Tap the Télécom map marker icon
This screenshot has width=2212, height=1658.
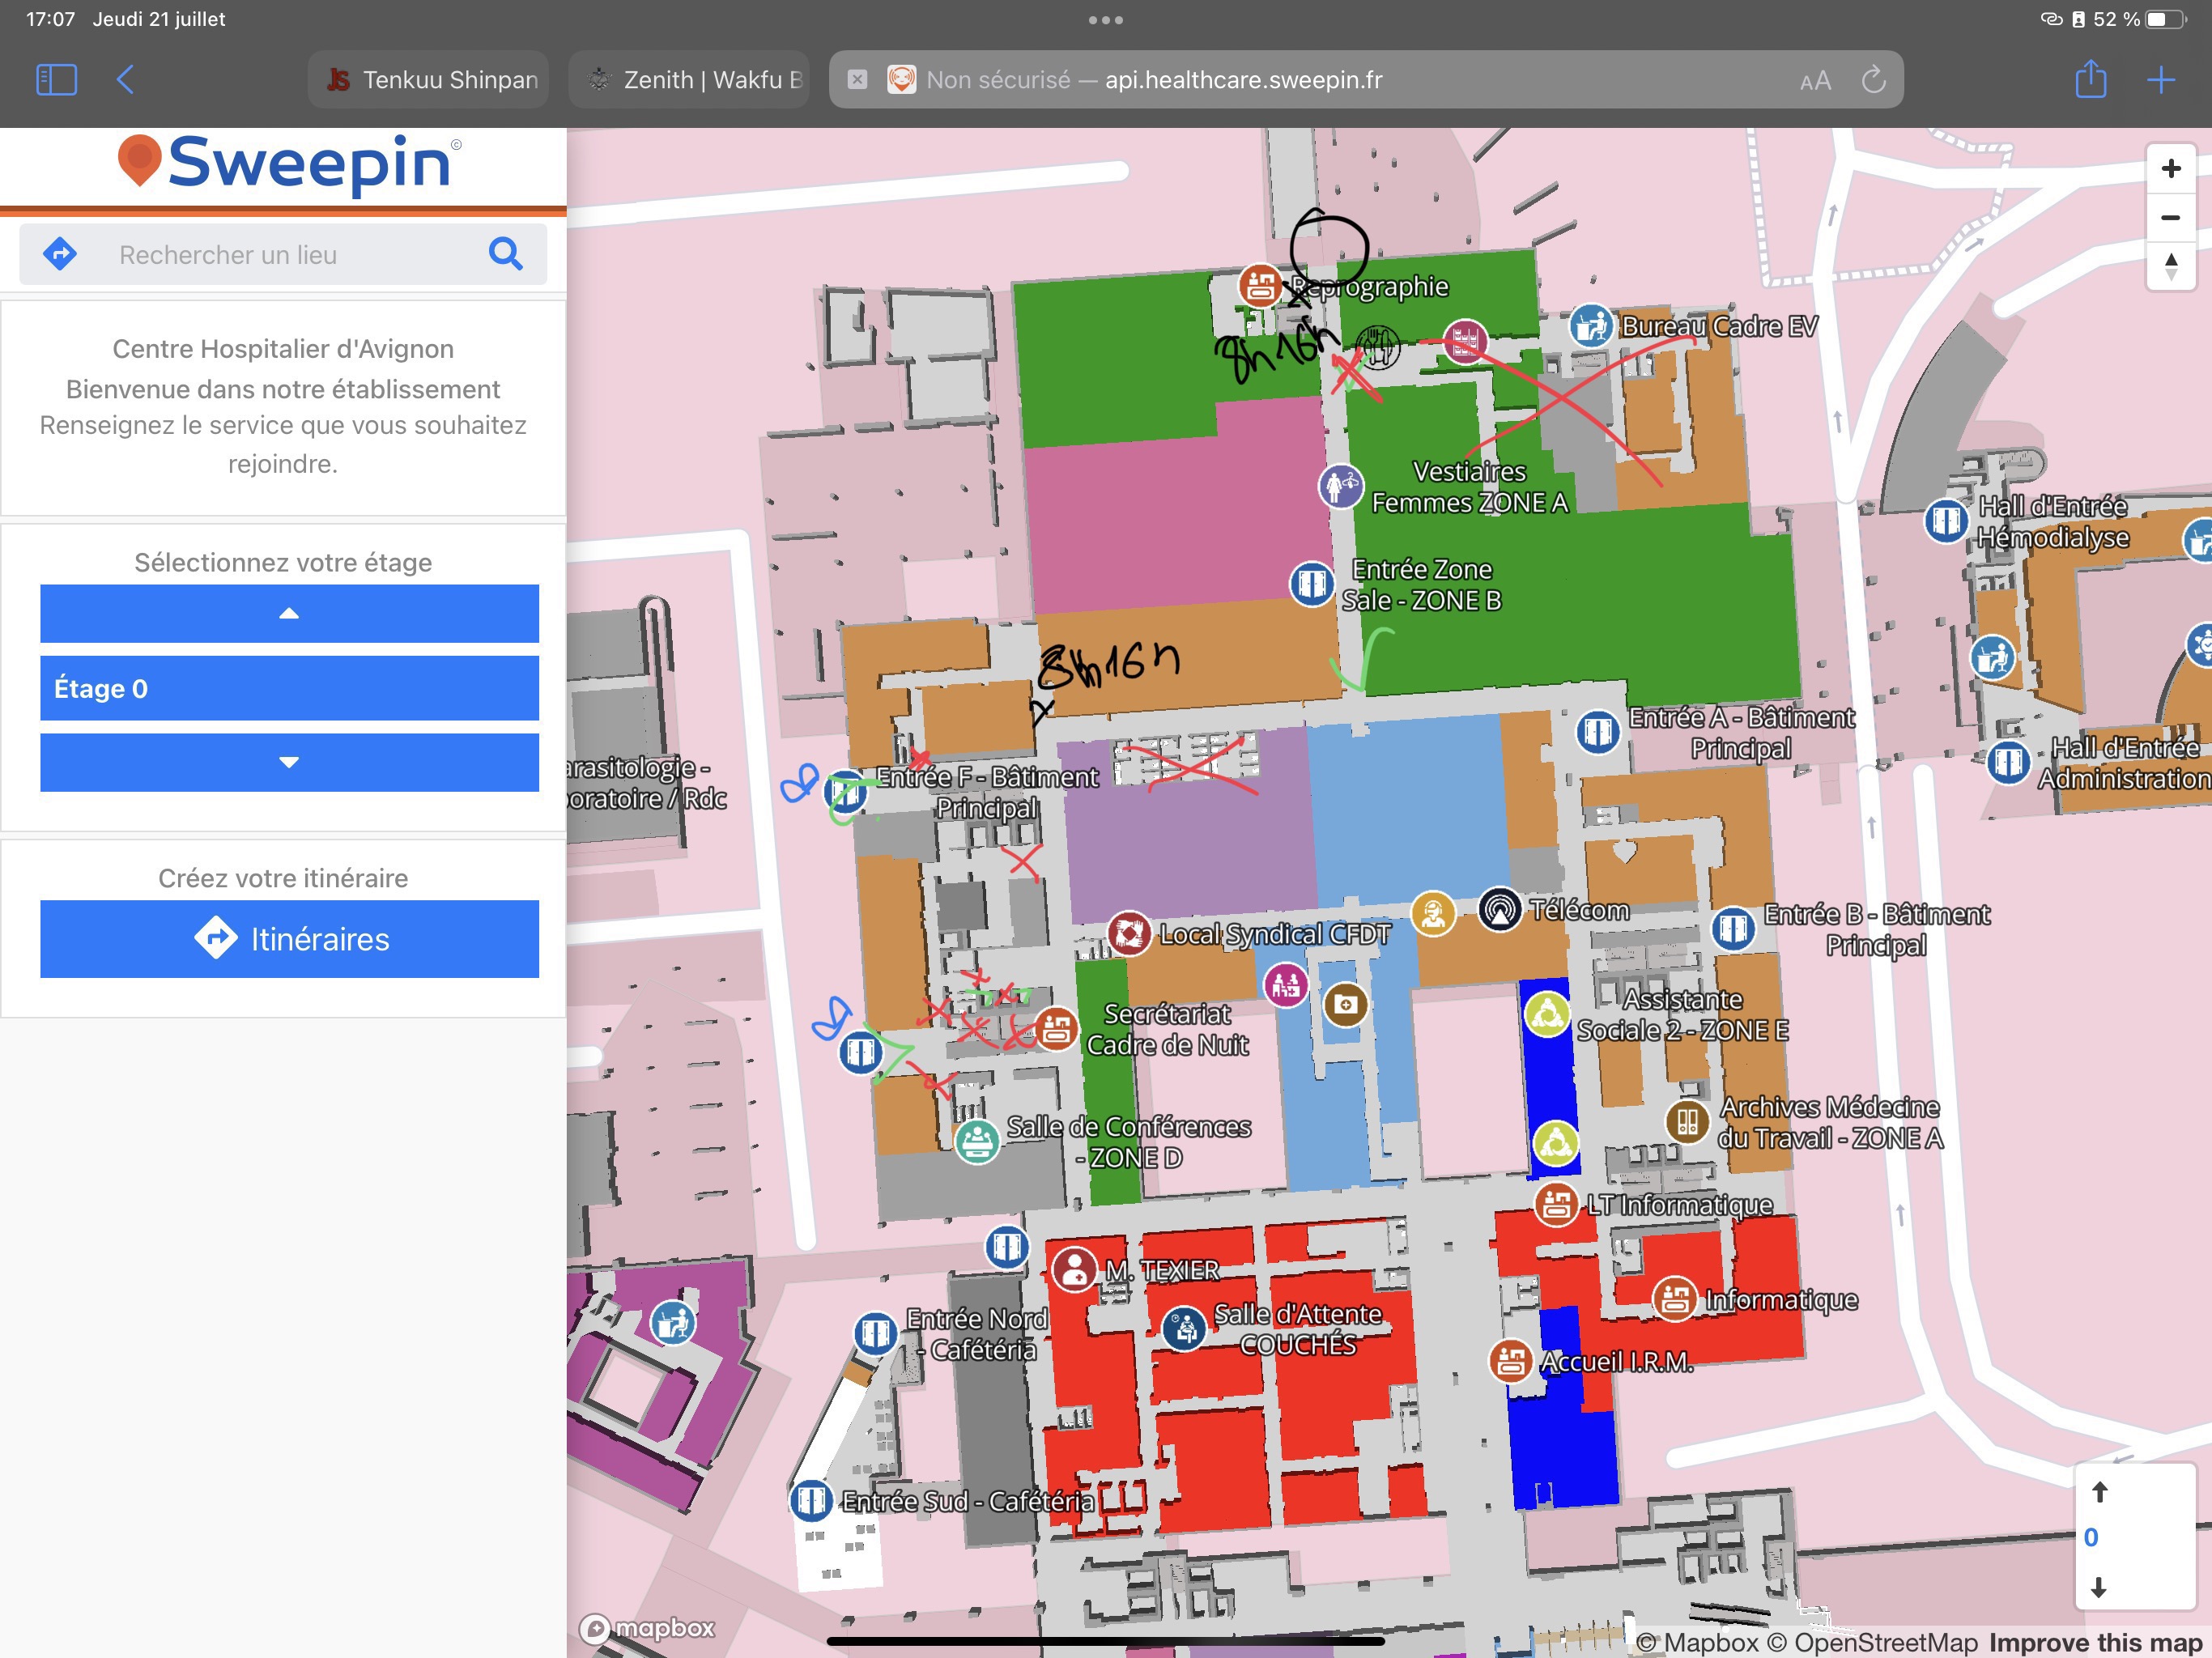1499,910
